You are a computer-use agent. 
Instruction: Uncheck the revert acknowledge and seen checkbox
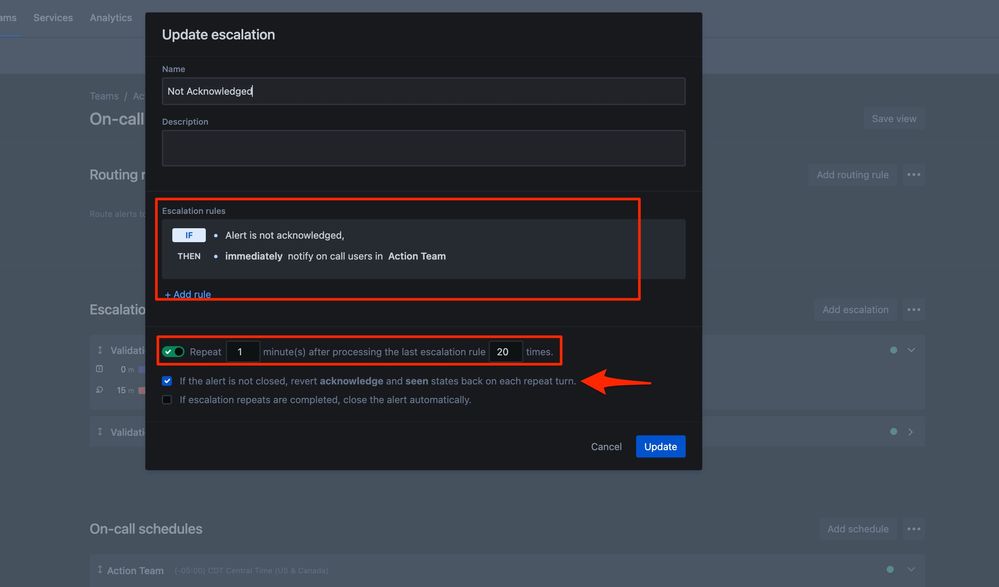click(x=166, y=380)
